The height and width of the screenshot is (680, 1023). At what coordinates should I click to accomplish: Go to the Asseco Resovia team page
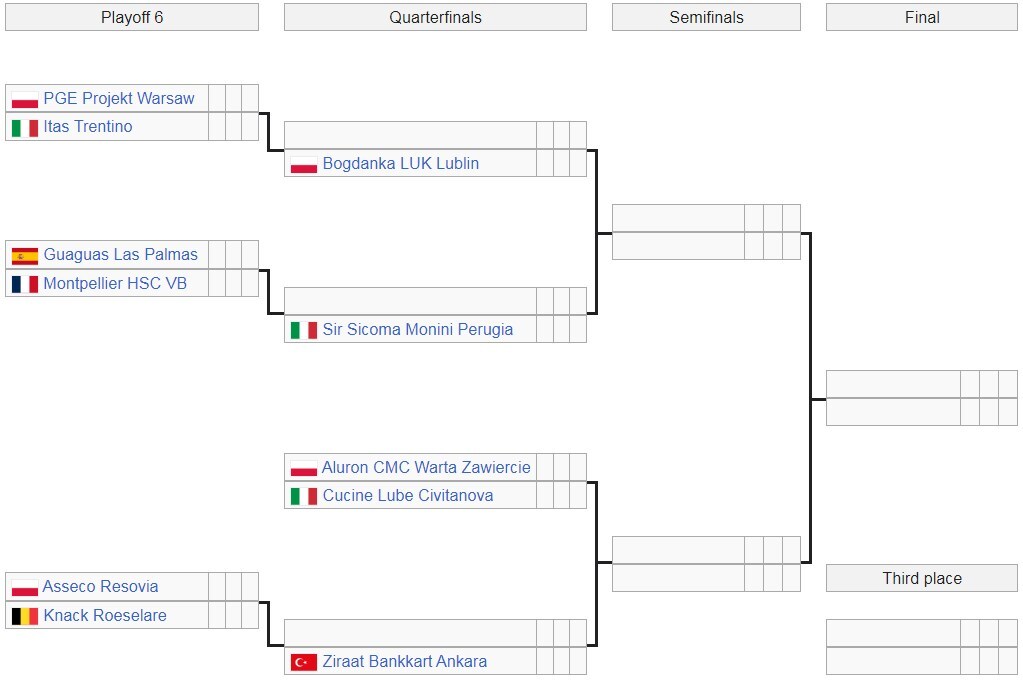(x=101, y=587)
